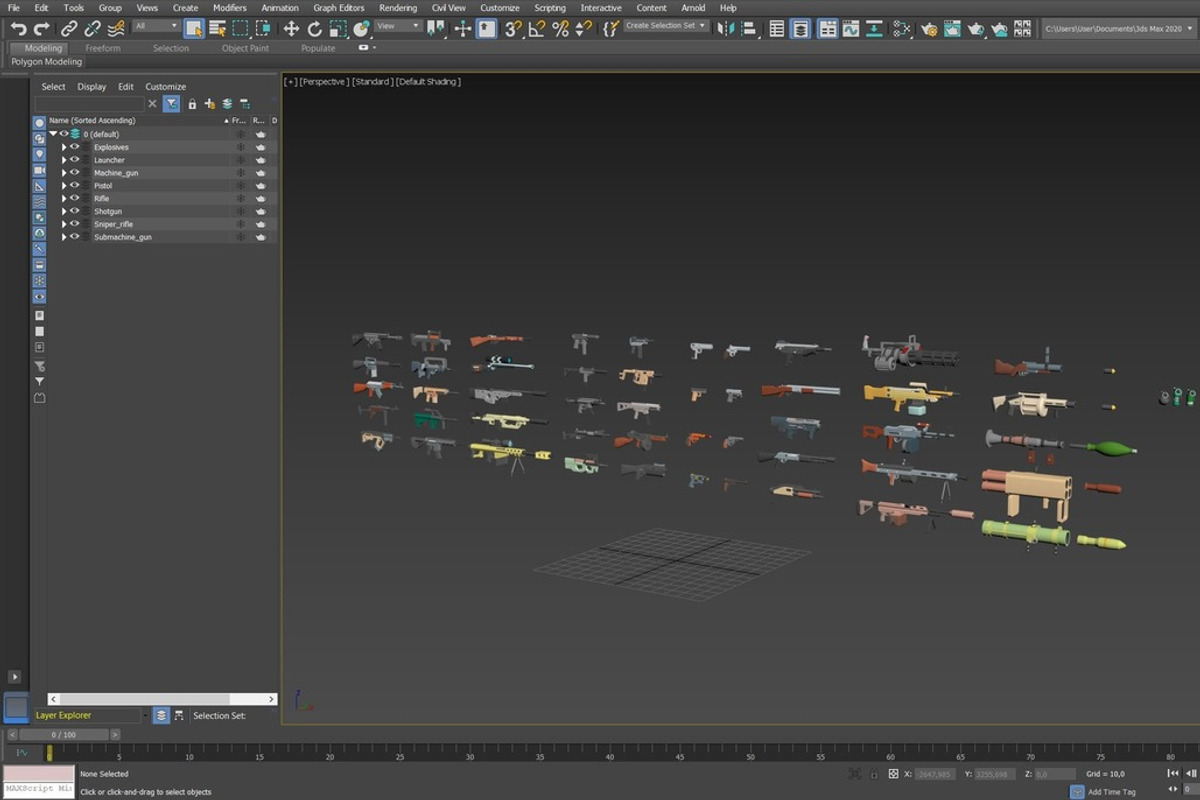Toggle the Scene Explorer button
Viewport: 1200px width, 800px height.
(777, 29)
